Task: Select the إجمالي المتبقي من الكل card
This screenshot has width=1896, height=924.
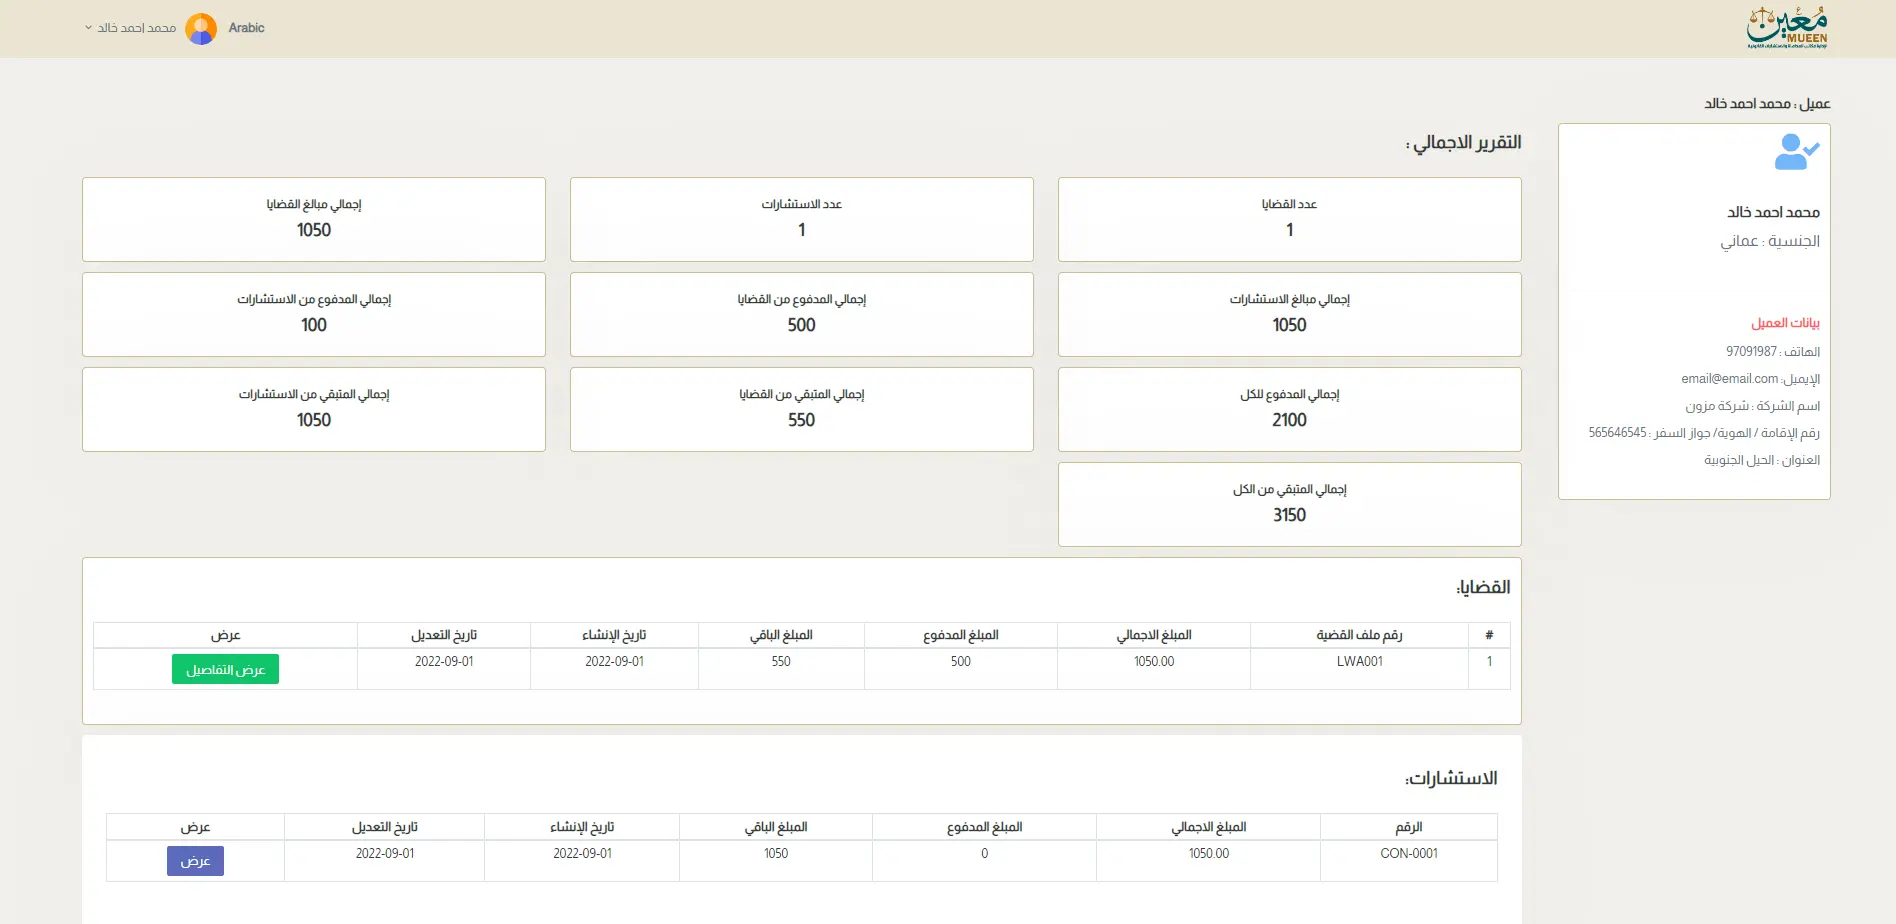Action: click(1289, 504)
